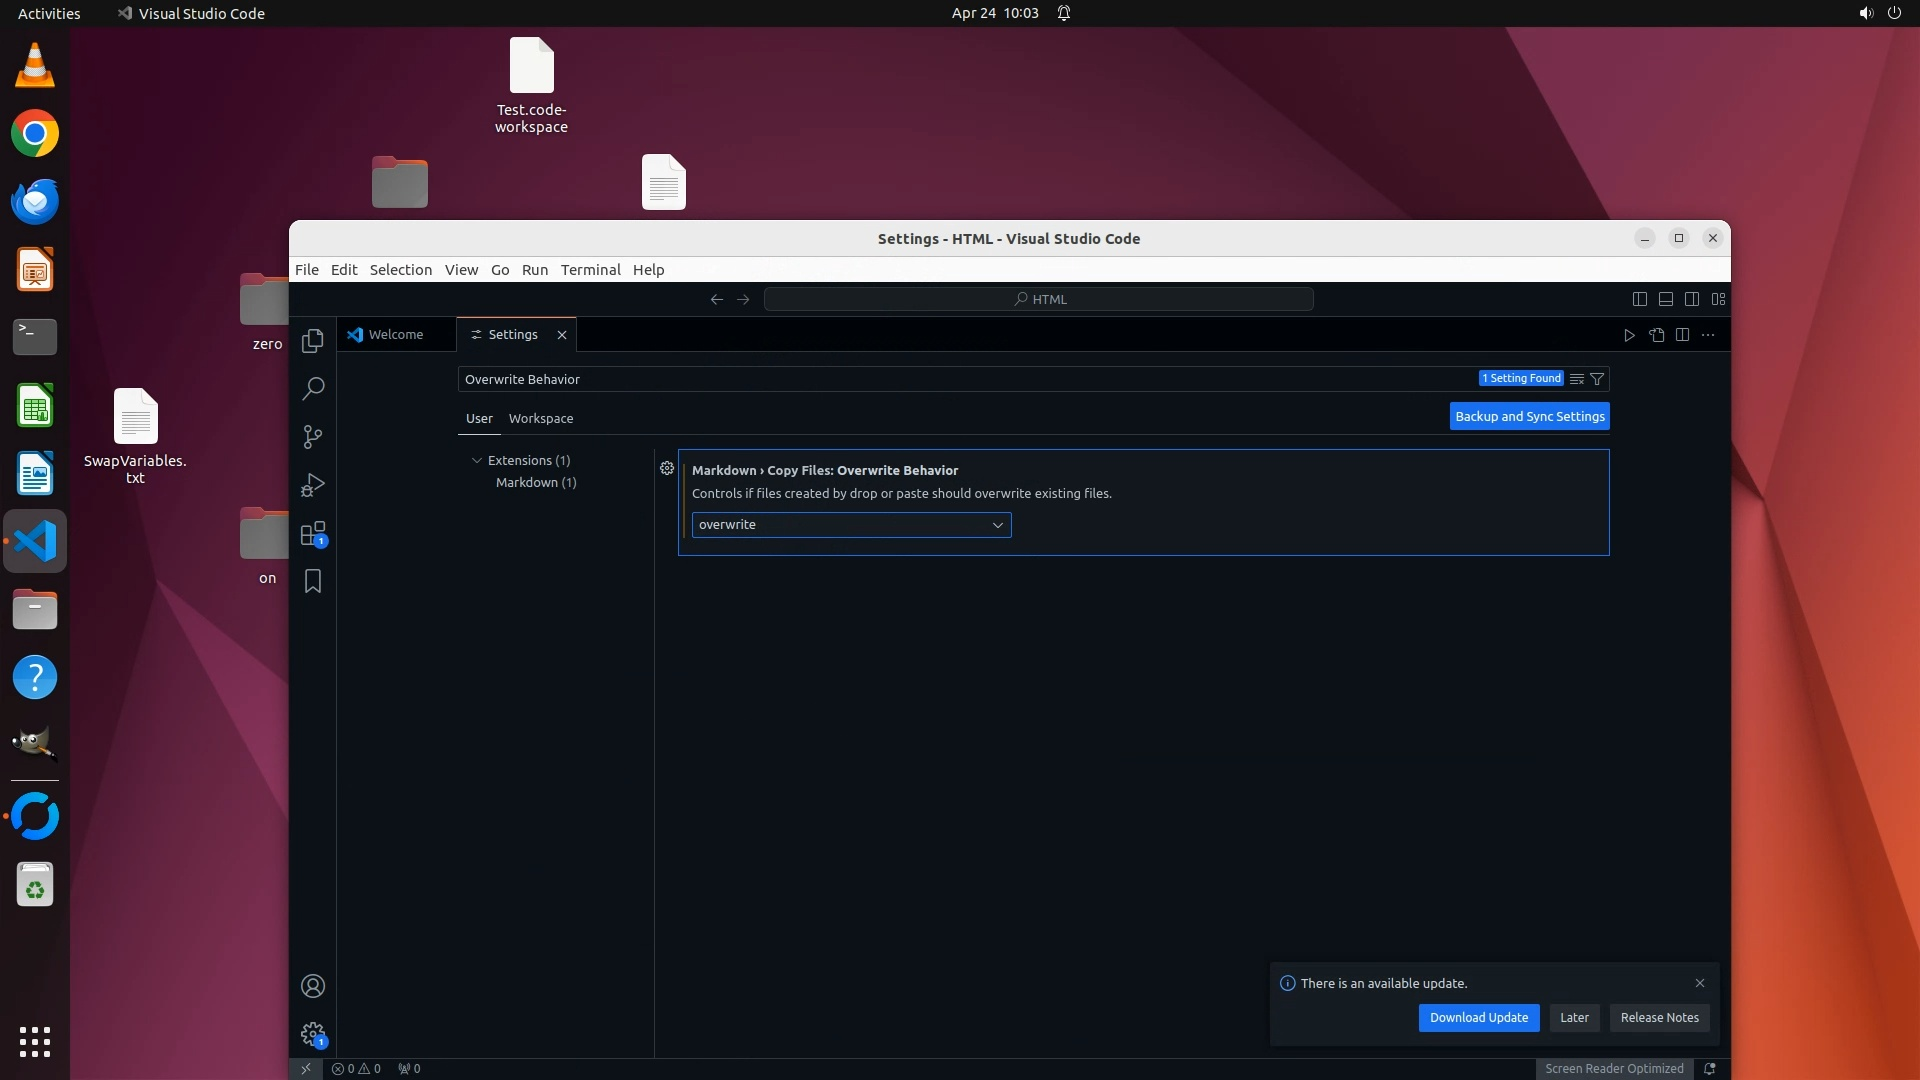Open the Bookmarks activity bar icon
Viewport: 1920px width, 1080px height.
click(x=313, y=581)
